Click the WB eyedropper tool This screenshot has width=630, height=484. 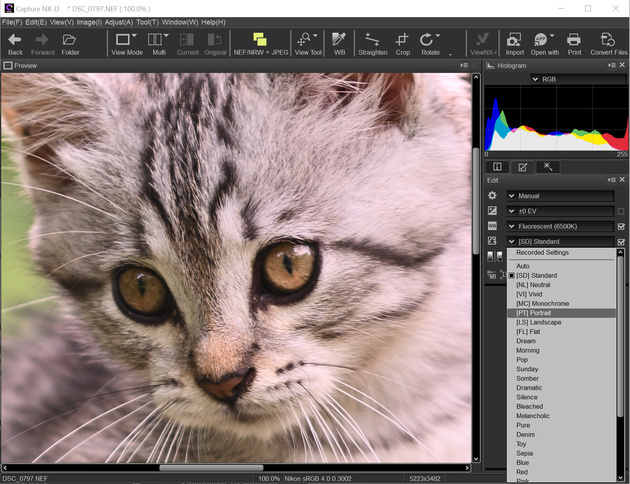point(339,41)
